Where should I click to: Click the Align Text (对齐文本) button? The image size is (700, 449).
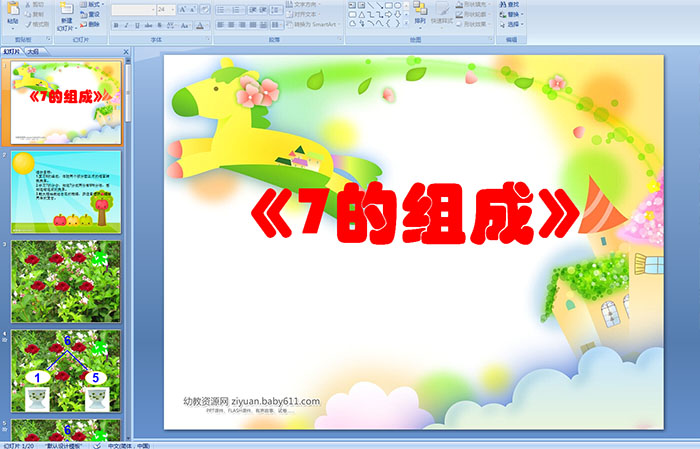click(x=304, y=14)
